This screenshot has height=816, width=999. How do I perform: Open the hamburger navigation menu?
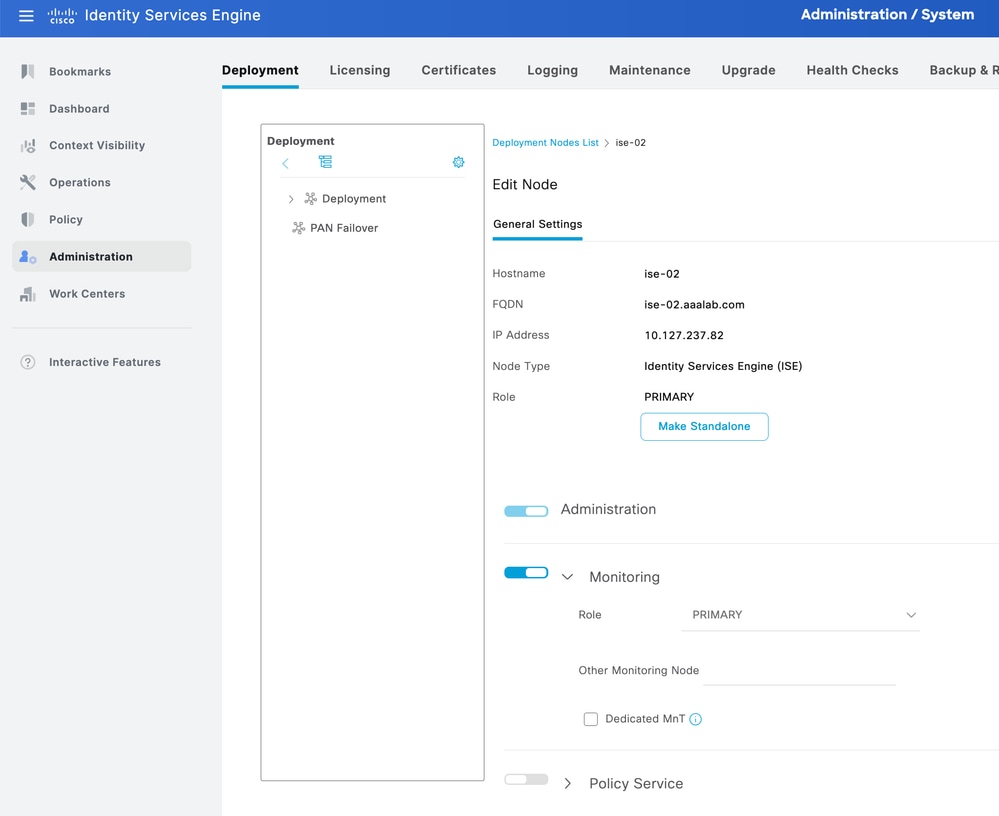(26, 16)
